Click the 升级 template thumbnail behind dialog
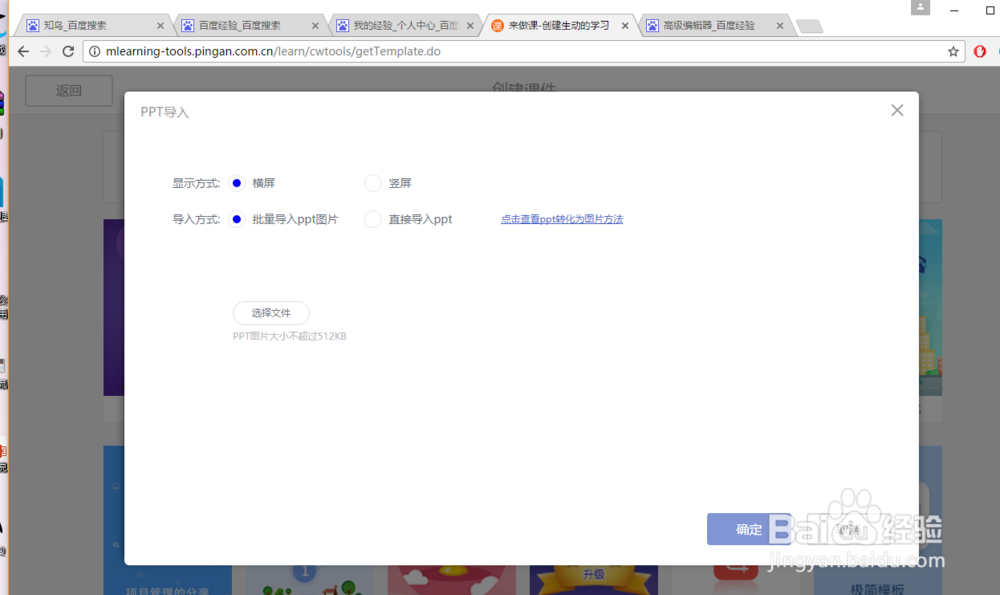This screenshot has height=595, width=1000. point(594,579)
